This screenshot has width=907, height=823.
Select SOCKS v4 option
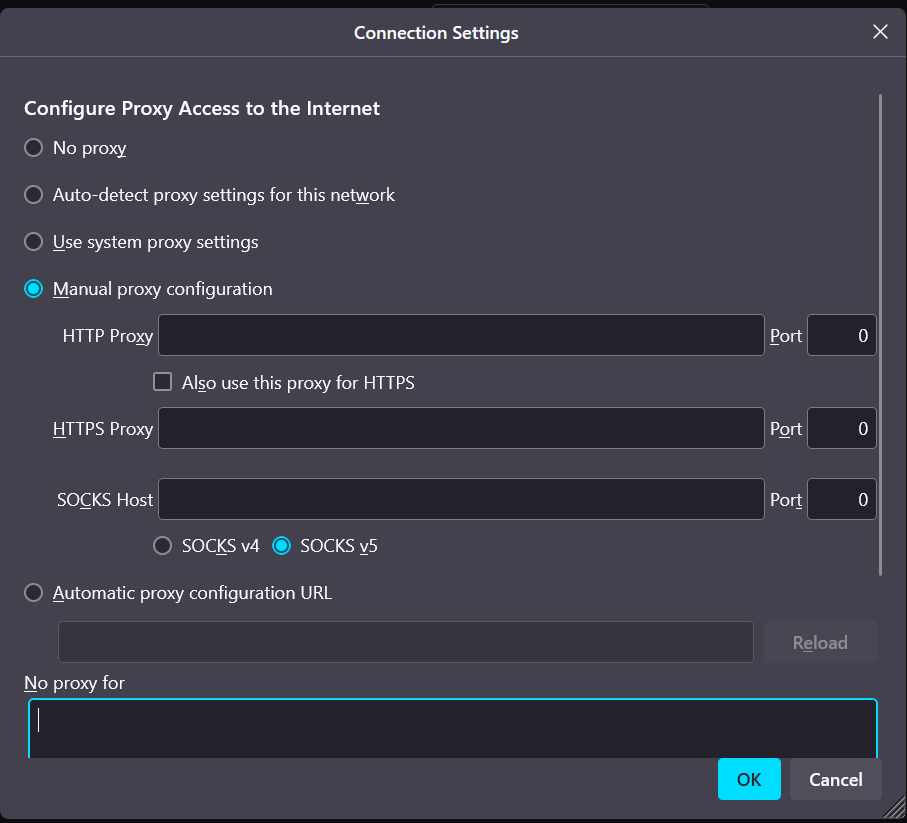tap(163, 545)
